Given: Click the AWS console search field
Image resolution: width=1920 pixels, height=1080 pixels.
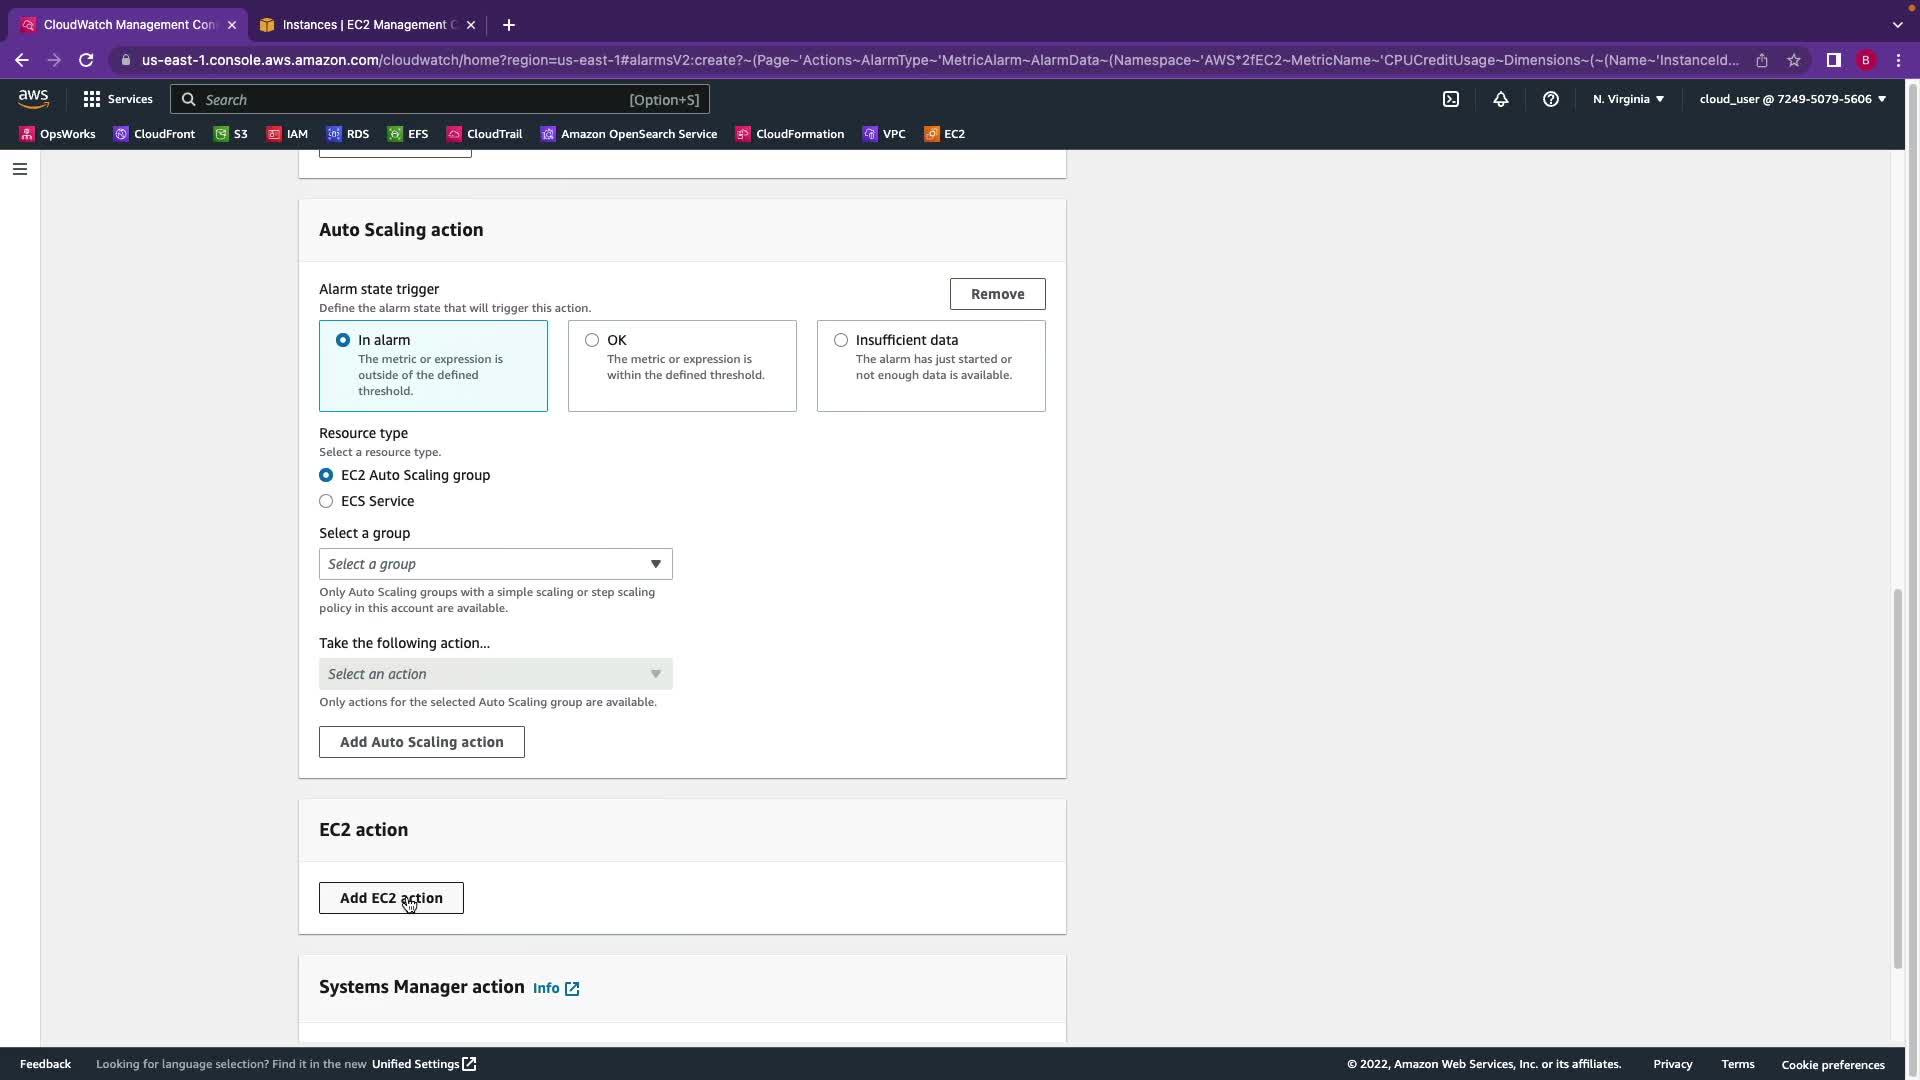Looking at the screenshot, I should (x=440, y=99).
